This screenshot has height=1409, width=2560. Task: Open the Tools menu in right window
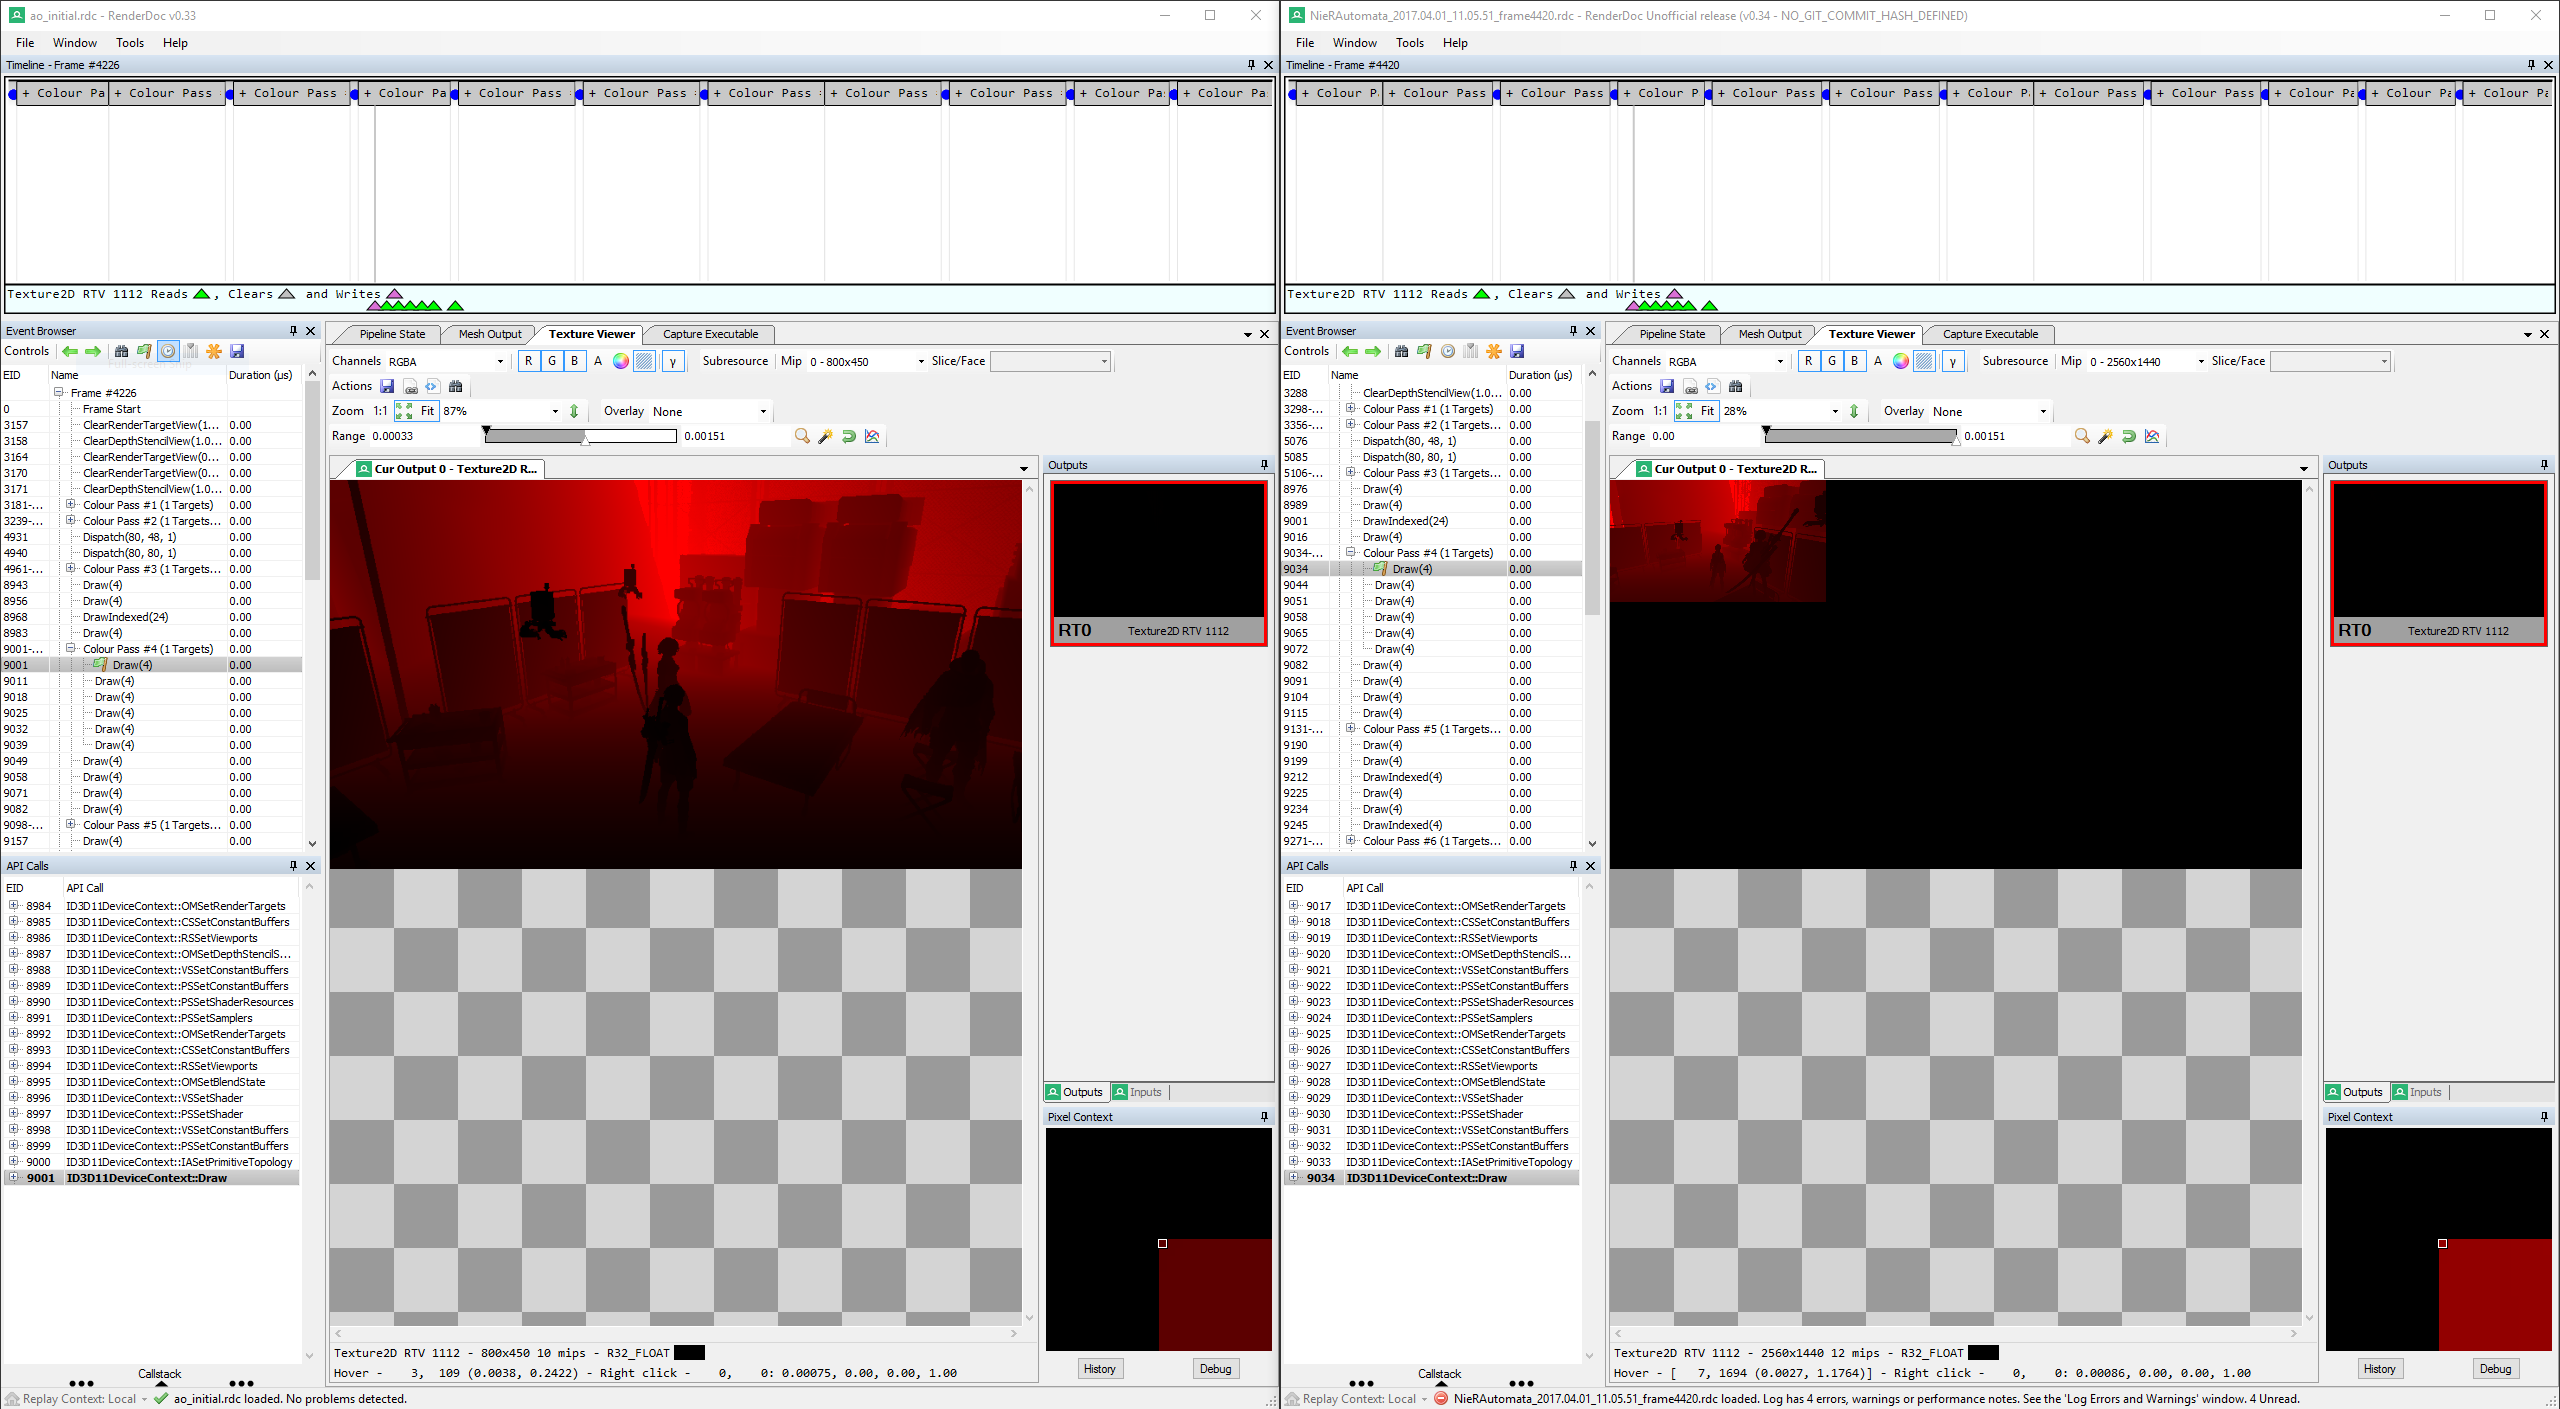click(1409, 43)
